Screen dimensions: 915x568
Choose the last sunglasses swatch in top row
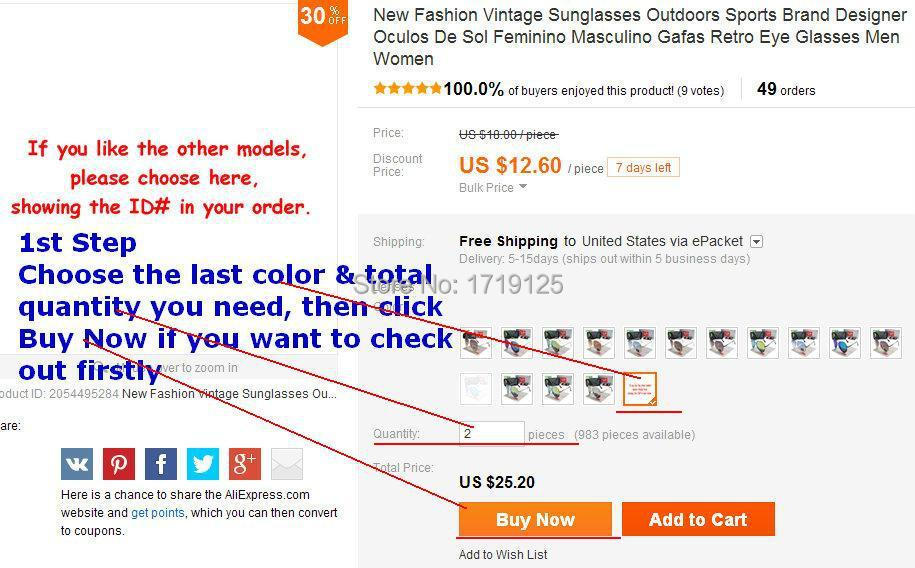pos(886,343)
